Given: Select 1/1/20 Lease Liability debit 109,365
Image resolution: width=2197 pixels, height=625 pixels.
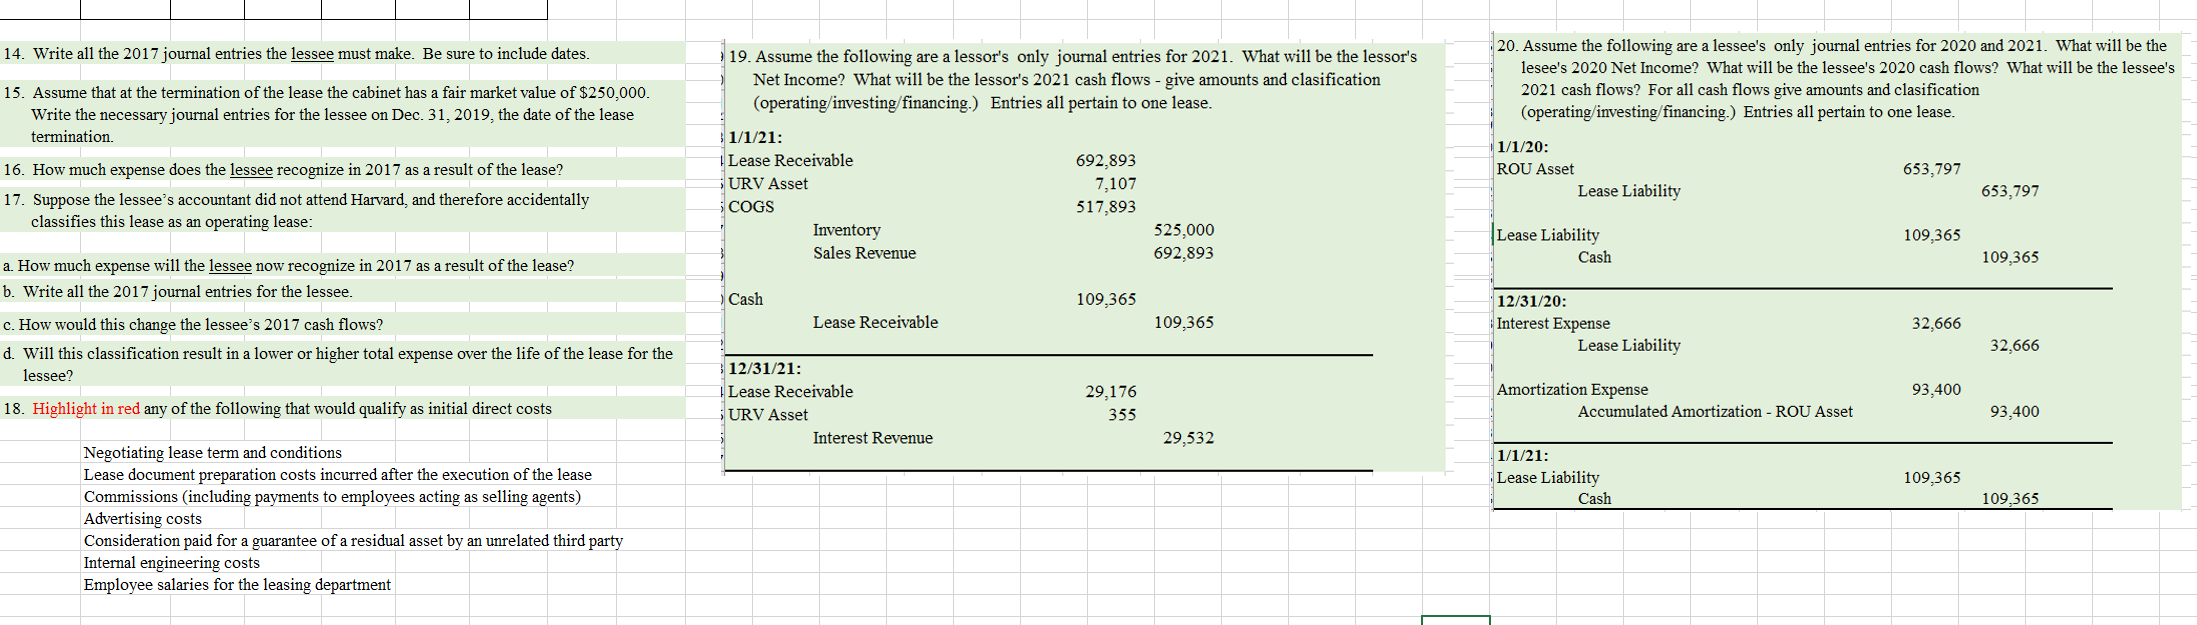Looking at the screenshot, I should click(x=1932, y=235).
